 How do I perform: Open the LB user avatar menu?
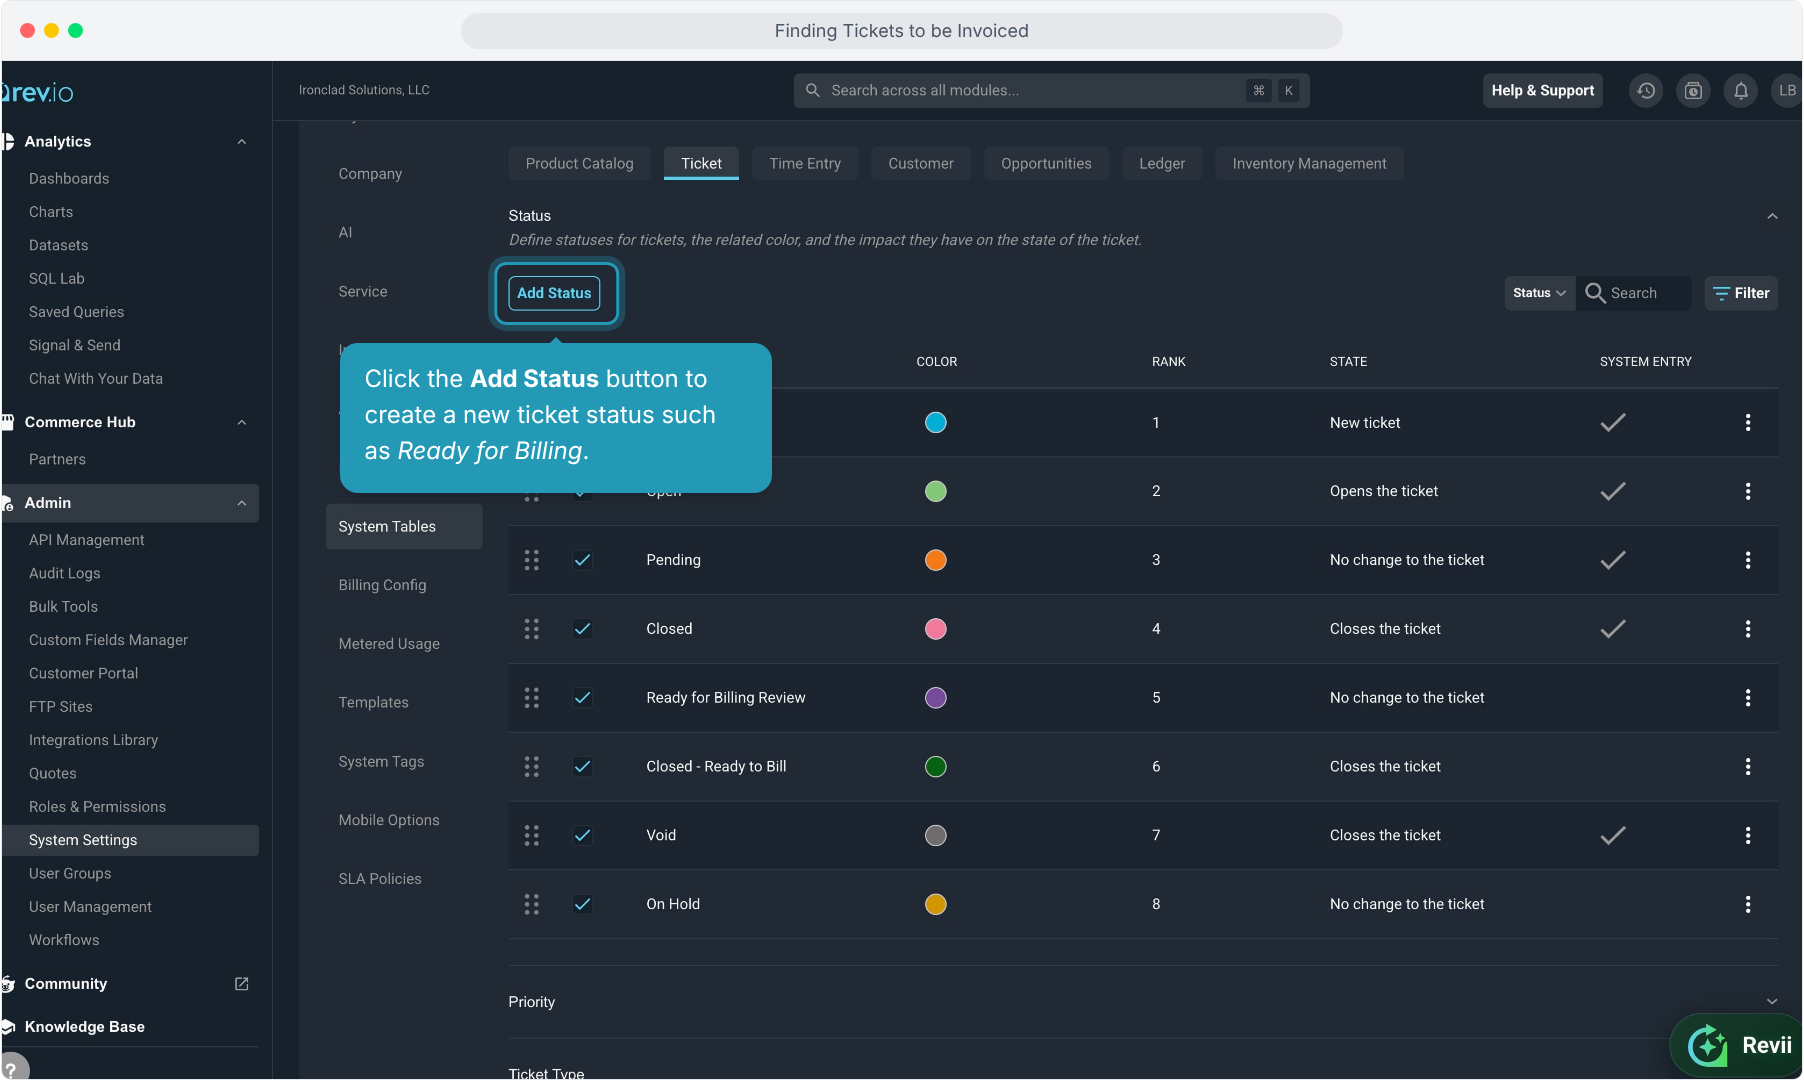(1786, 90)
